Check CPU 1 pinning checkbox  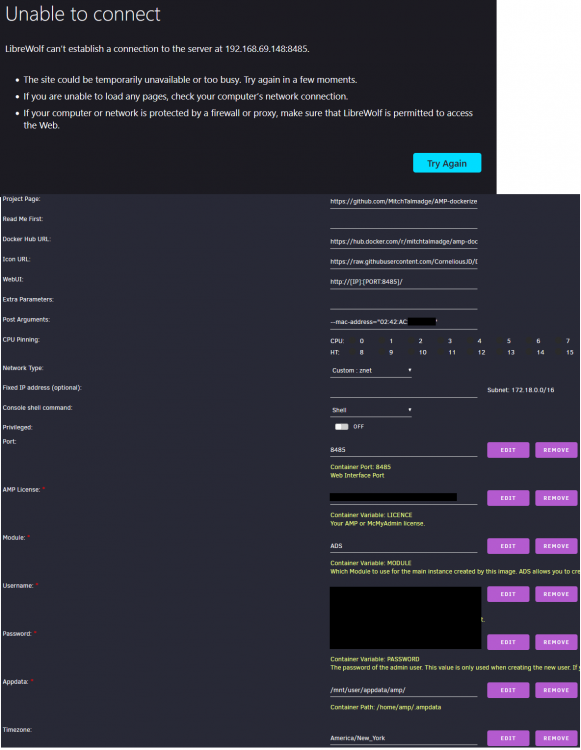pos(382,341)
